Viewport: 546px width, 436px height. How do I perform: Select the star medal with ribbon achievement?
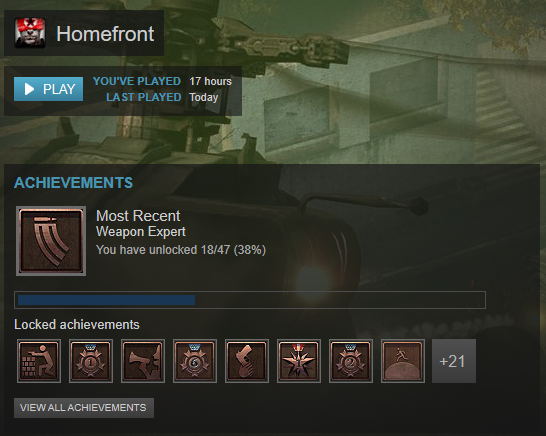(299, 361)
